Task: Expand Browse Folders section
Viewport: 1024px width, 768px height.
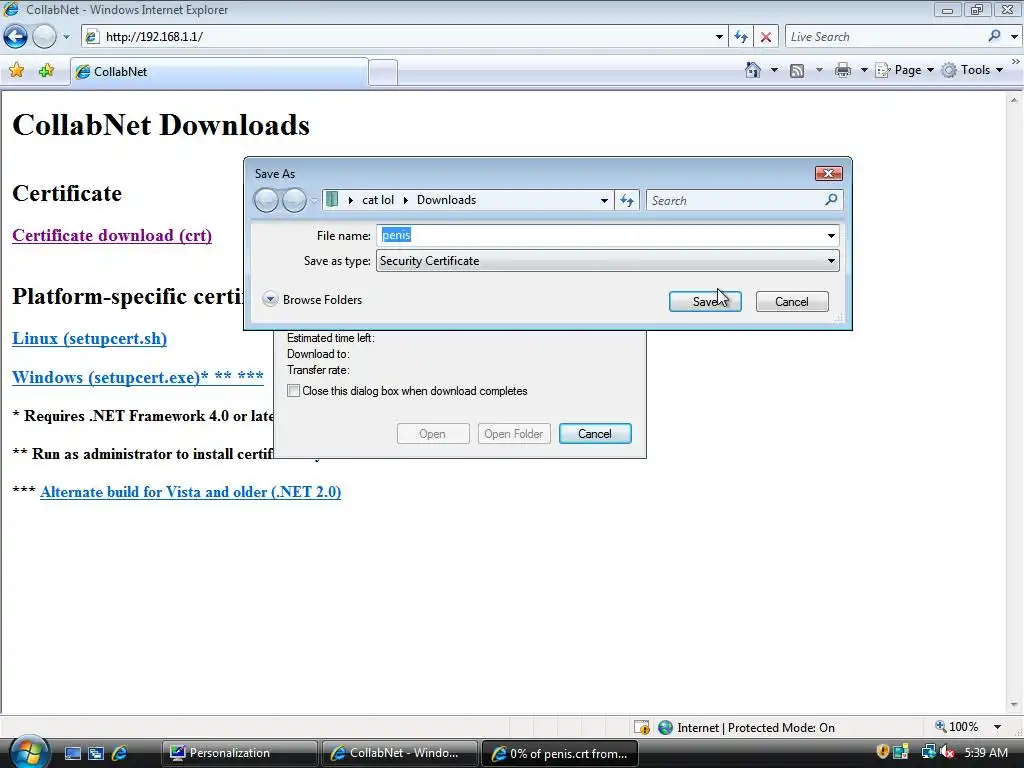Action: 312,299
